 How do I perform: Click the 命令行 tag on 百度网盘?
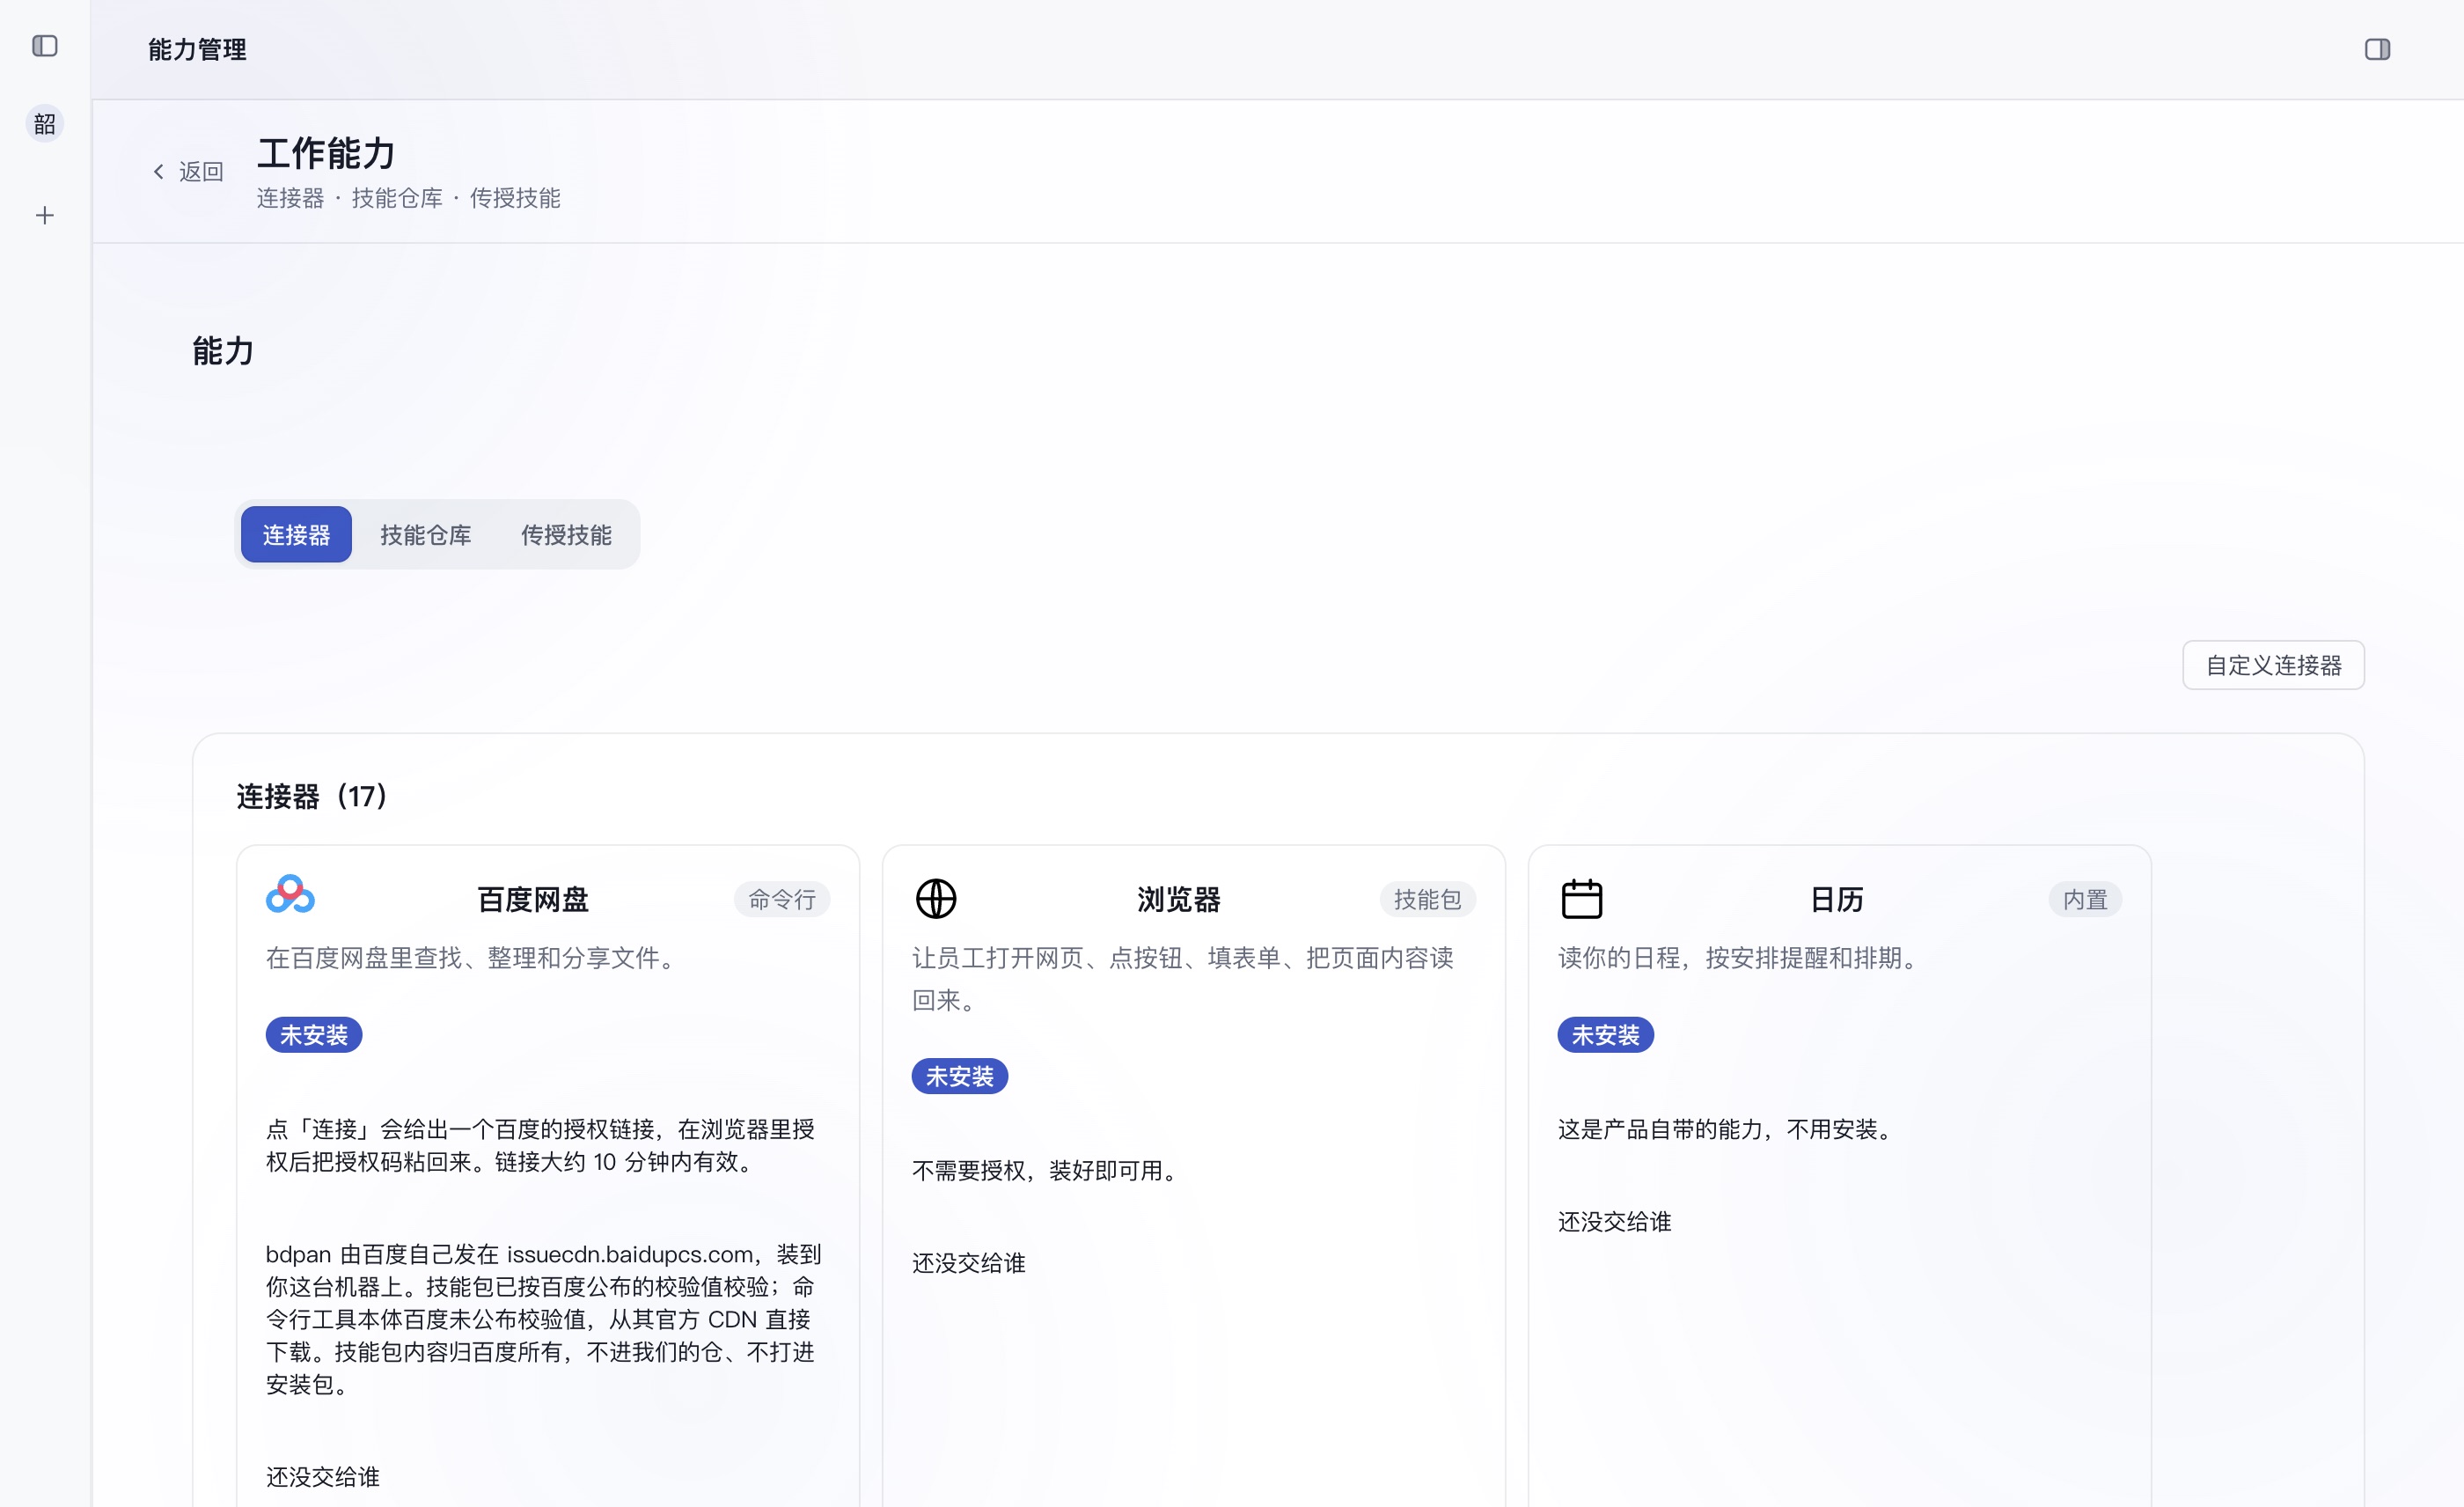point(782,899)
